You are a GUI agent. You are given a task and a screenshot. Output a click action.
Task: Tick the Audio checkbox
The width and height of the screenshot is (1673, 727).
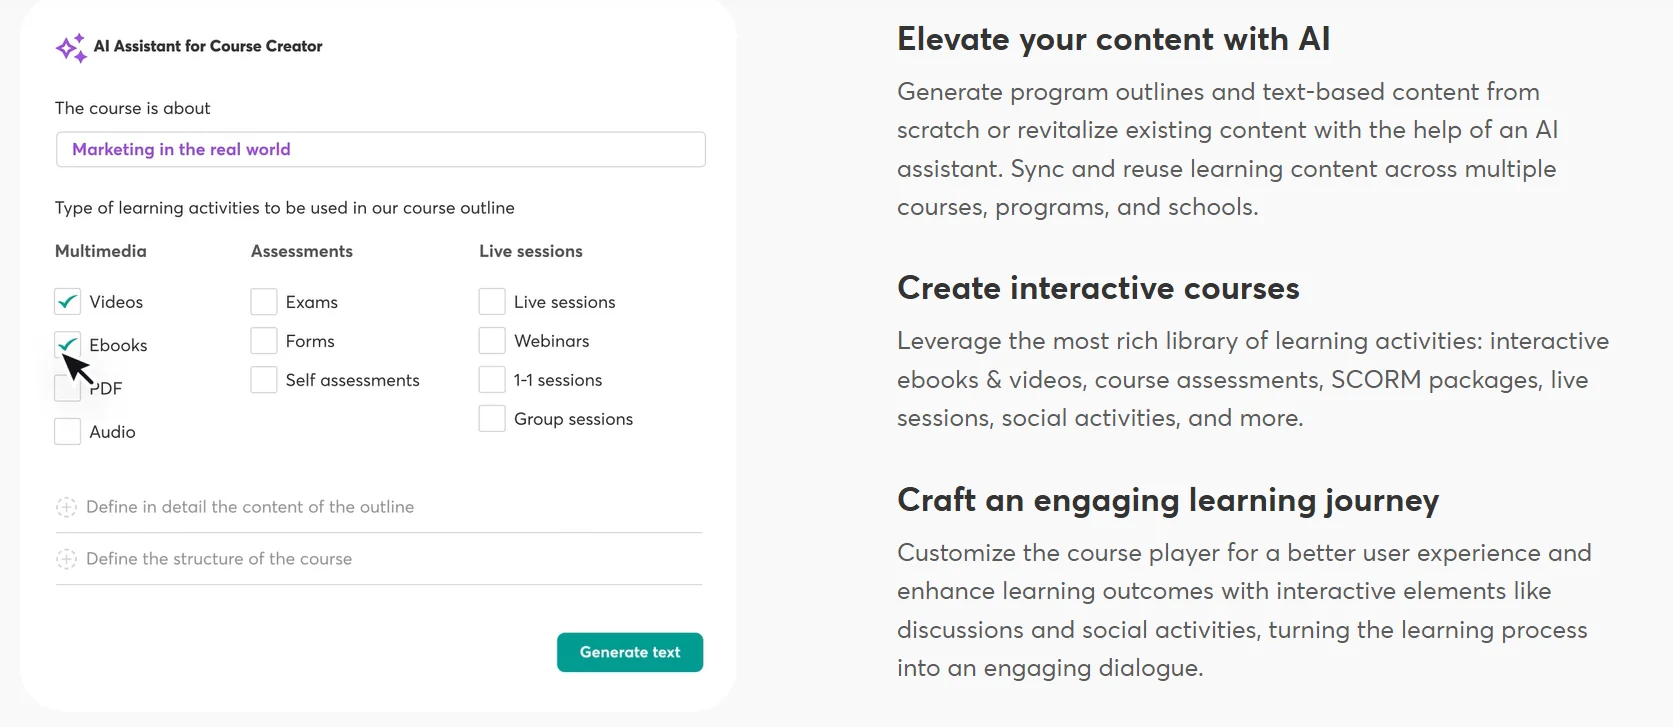pos(68,432)
